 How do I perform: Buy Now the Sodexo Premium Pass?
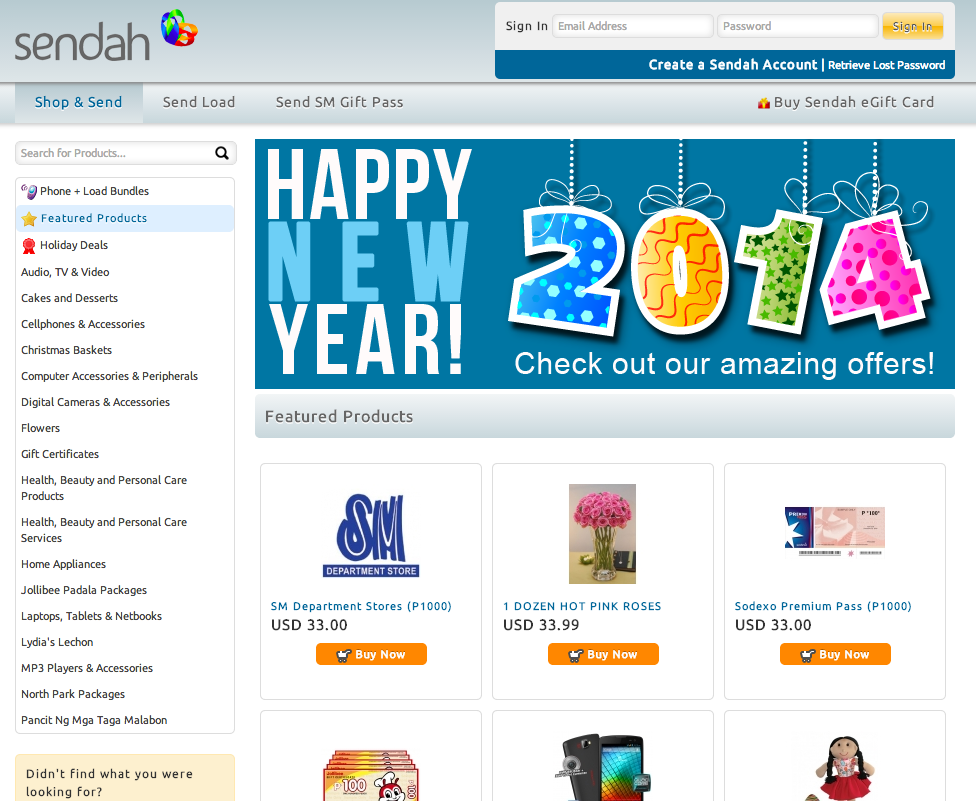tap(835, 654)
